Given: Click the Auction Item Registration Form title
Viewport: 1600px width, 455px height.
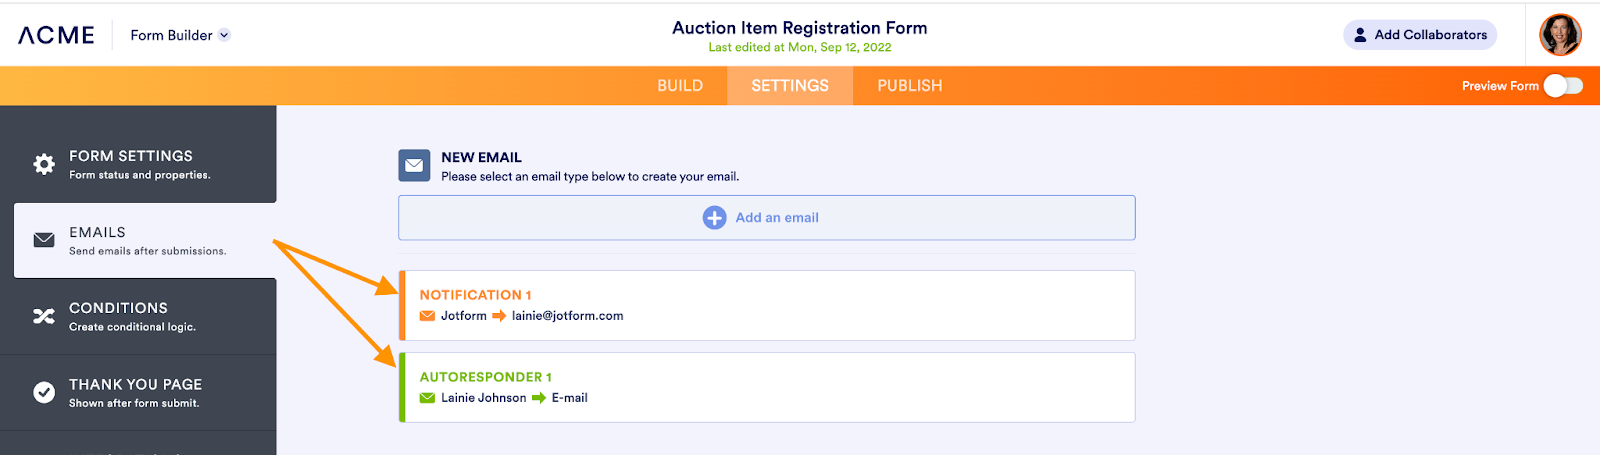Looking at the screenshot, I should click(x=800, y=28).
